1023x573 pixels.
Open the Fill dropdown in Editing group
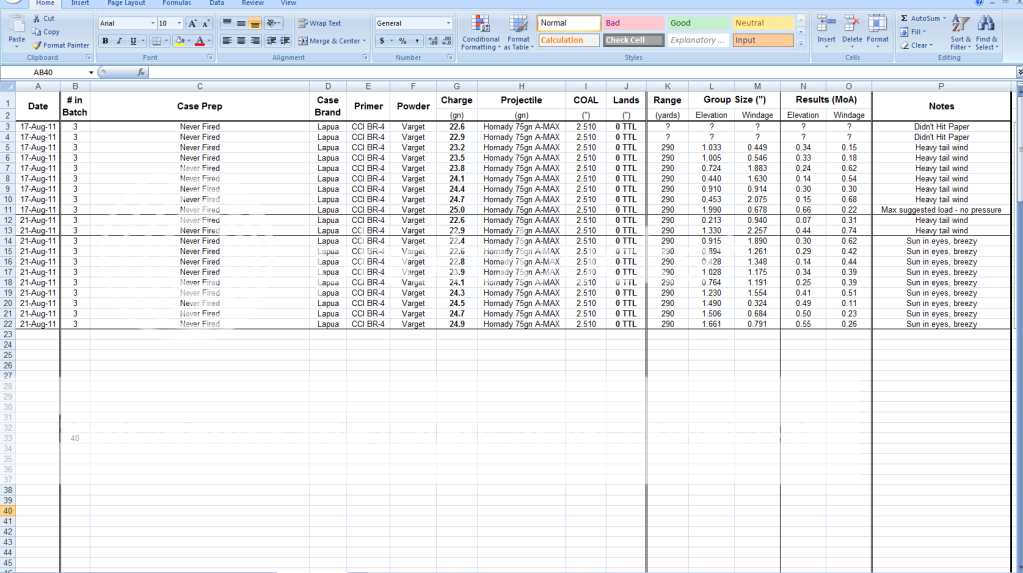[x=913, y=31]
